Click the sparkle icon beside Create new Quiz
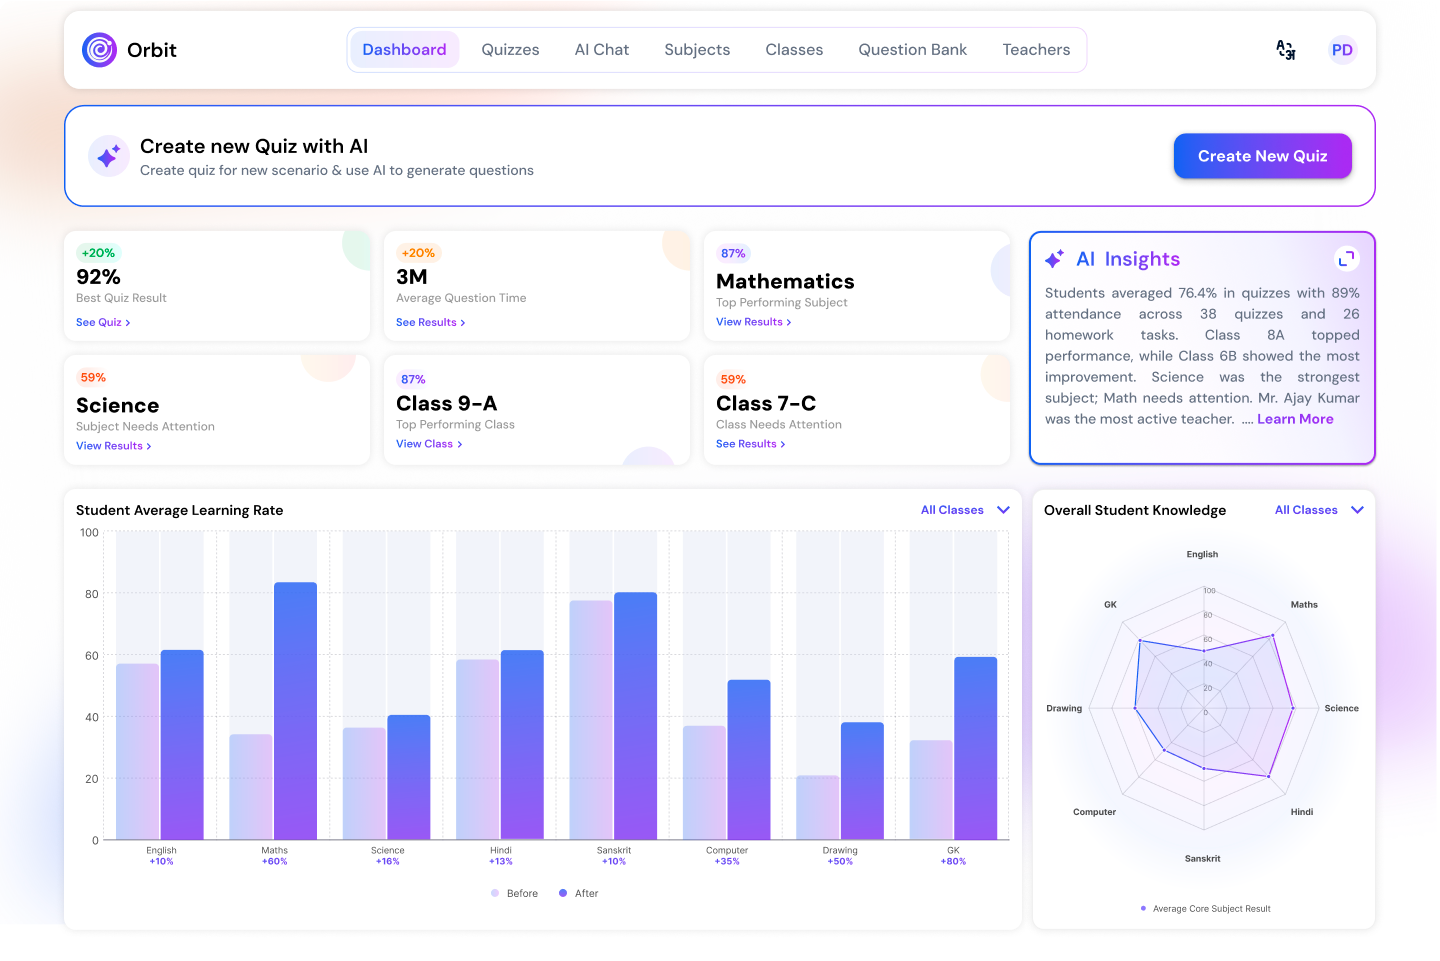 (108, 156)
